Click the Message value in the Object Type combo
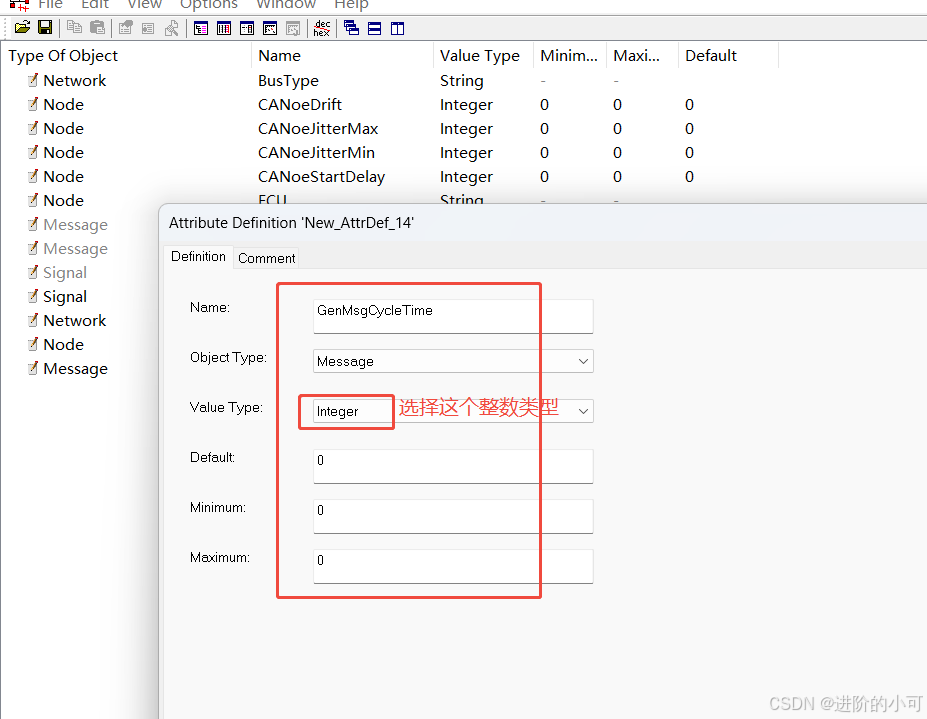This screenshot has width=927, height=719. (x=345, y=361)
